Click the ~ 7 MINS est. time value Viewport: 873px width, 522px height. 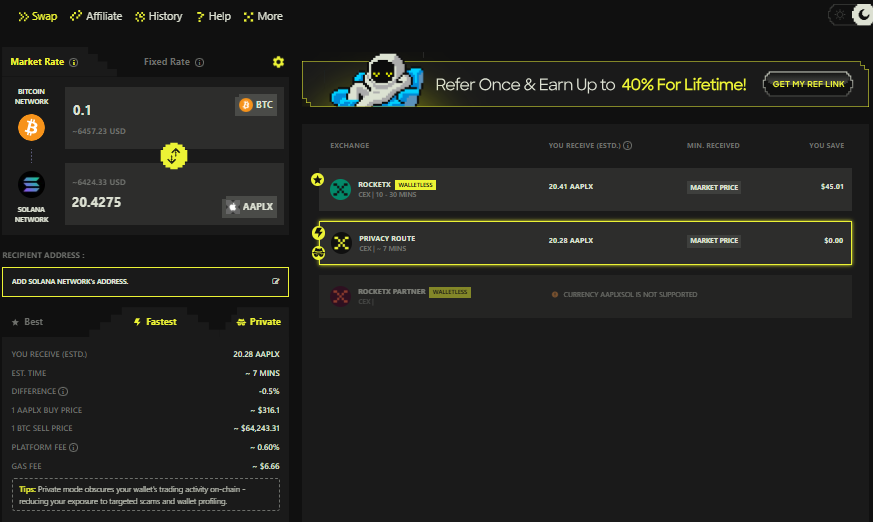pyautogui.click(x=263, y=373)
